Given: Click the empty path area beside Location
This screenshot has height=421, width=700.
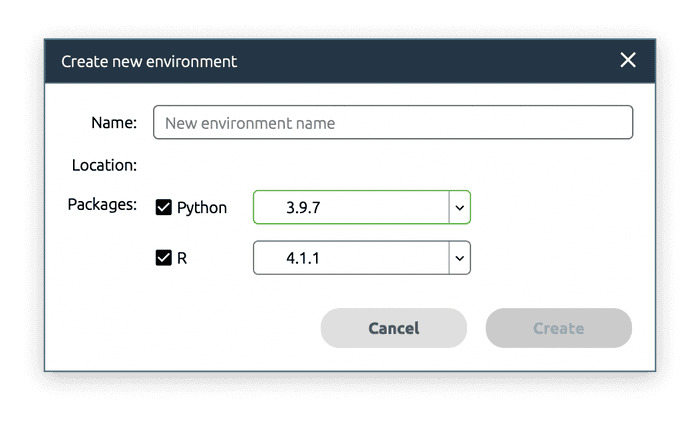Looking at the screenshot, I should coord(393,165).
